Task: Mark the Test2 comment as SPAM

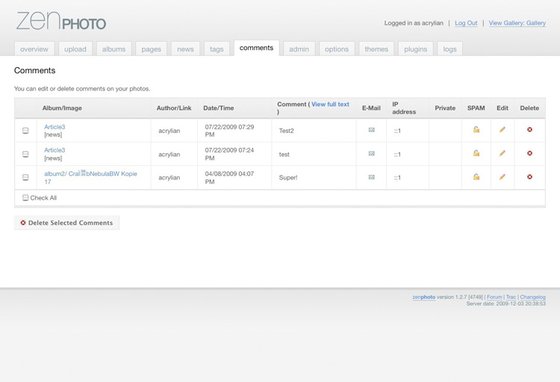Action: point(476,130)
